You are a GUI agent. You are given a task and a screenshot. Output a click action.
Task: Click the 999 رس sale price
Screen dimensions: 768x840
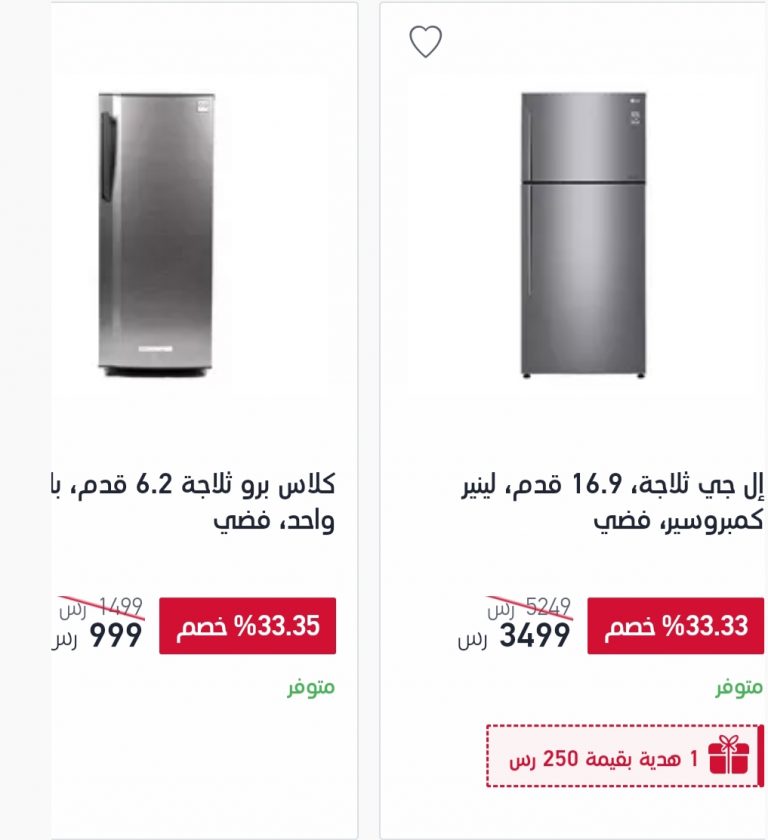(97, 636)
